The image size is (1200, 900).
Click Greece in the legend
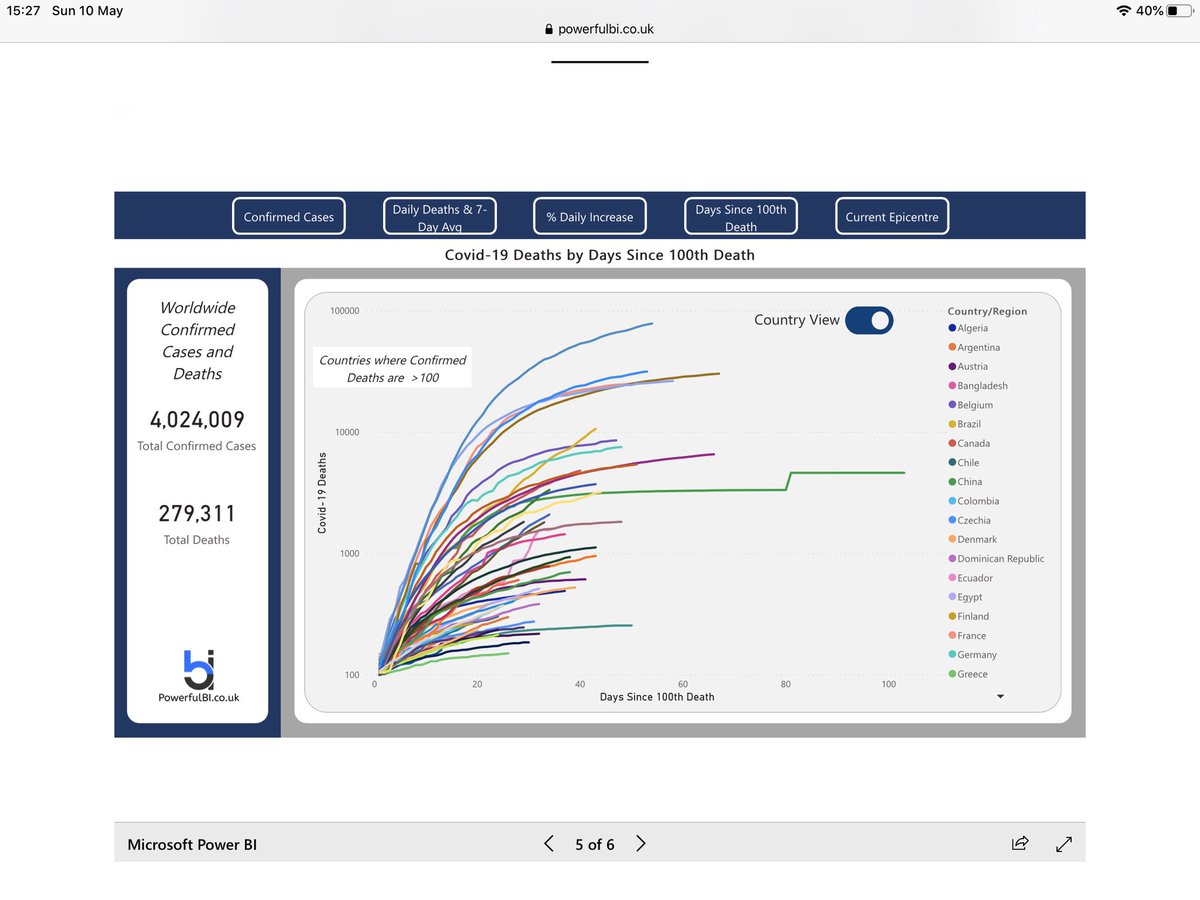968,674
